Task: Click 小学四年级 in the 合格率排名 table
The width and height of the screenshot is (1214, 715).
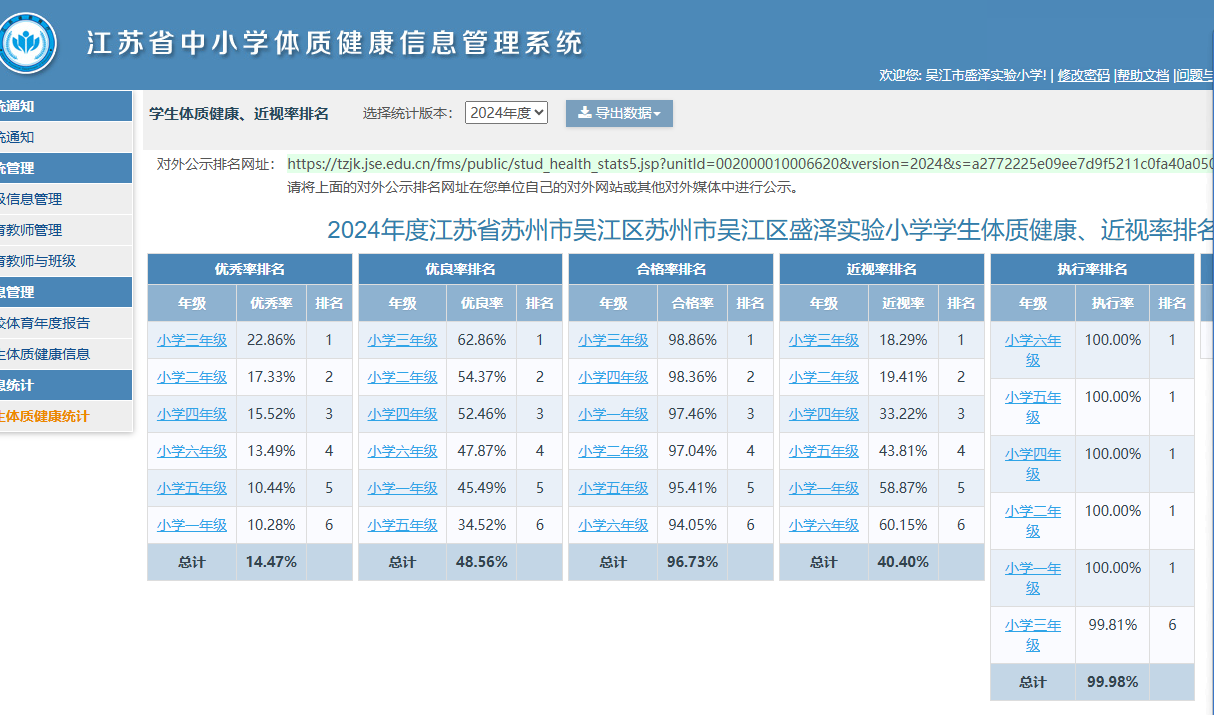Action: pos(613,377)
